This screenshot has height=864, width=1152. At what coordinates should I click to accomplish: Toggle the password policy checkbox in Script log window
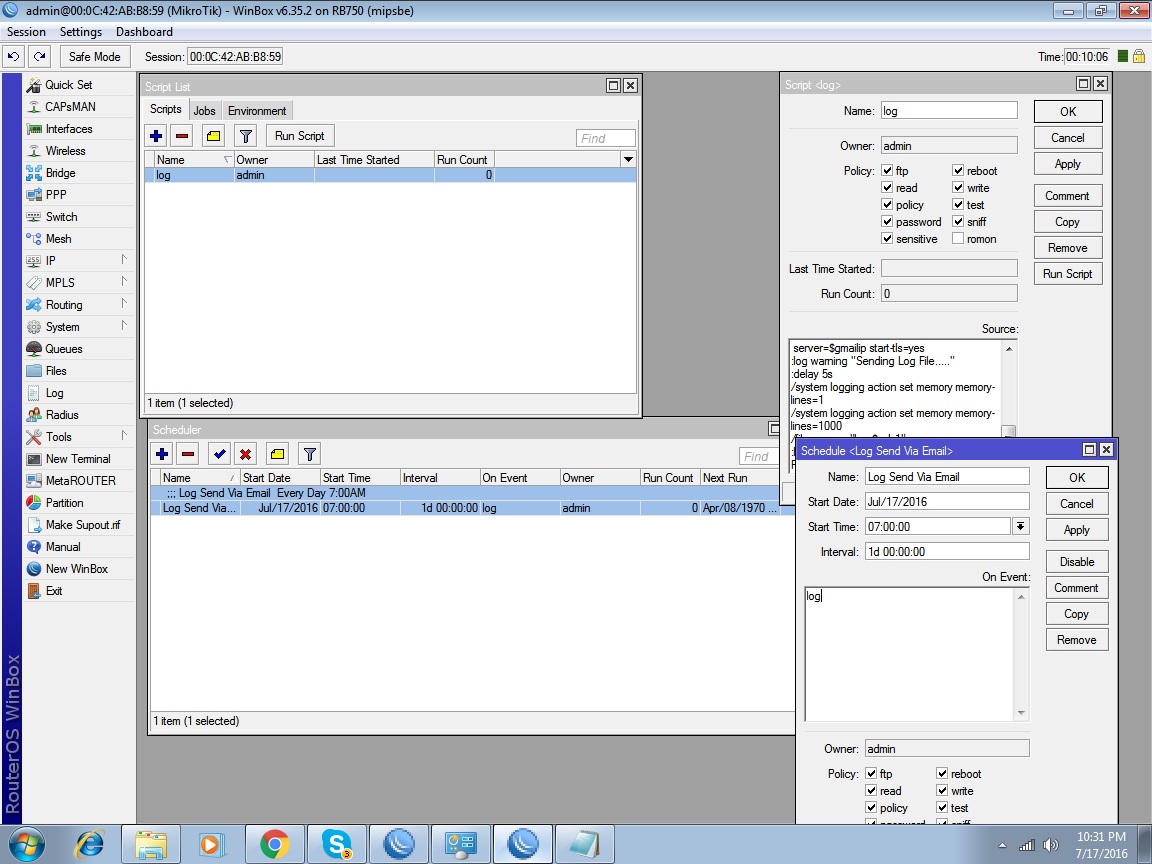(x=887, y=221)
